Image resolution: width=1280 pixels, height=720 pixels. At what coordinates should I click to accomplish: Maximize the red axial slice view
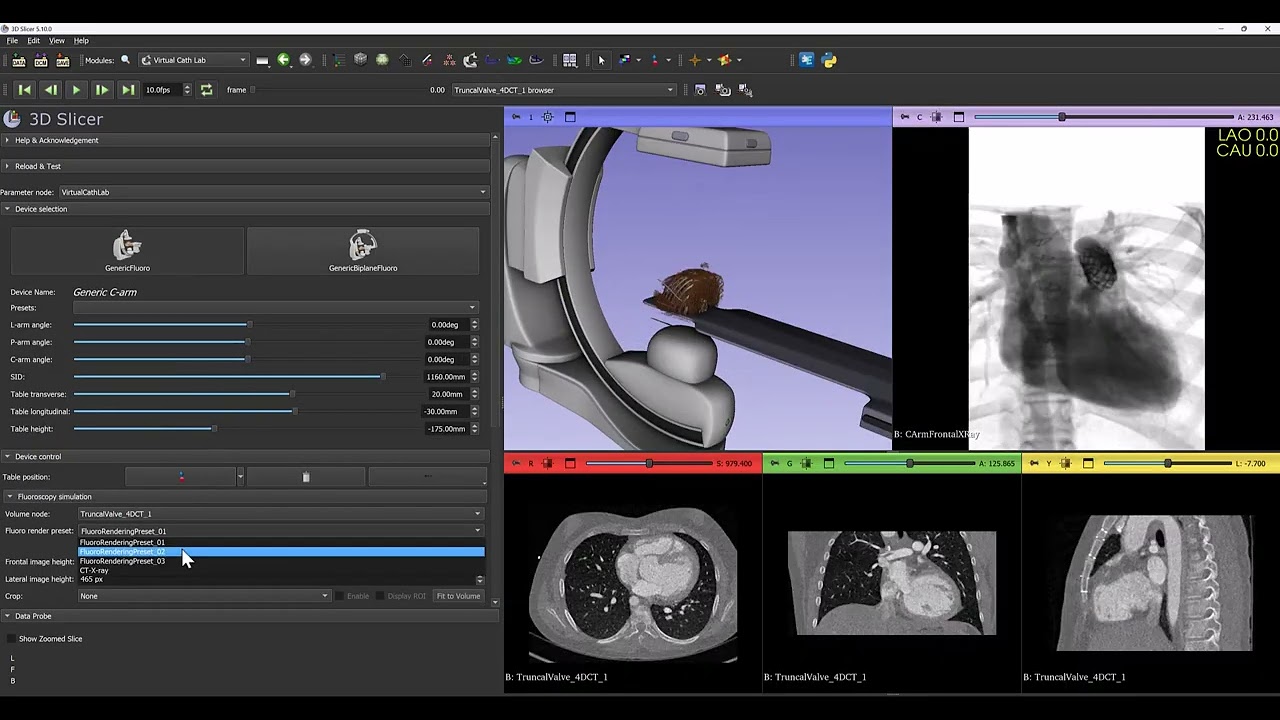coord(570,463)
